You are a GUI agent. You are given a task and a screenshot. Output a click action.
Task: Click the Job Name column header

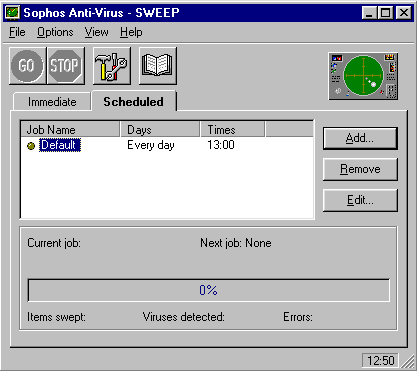70,129
